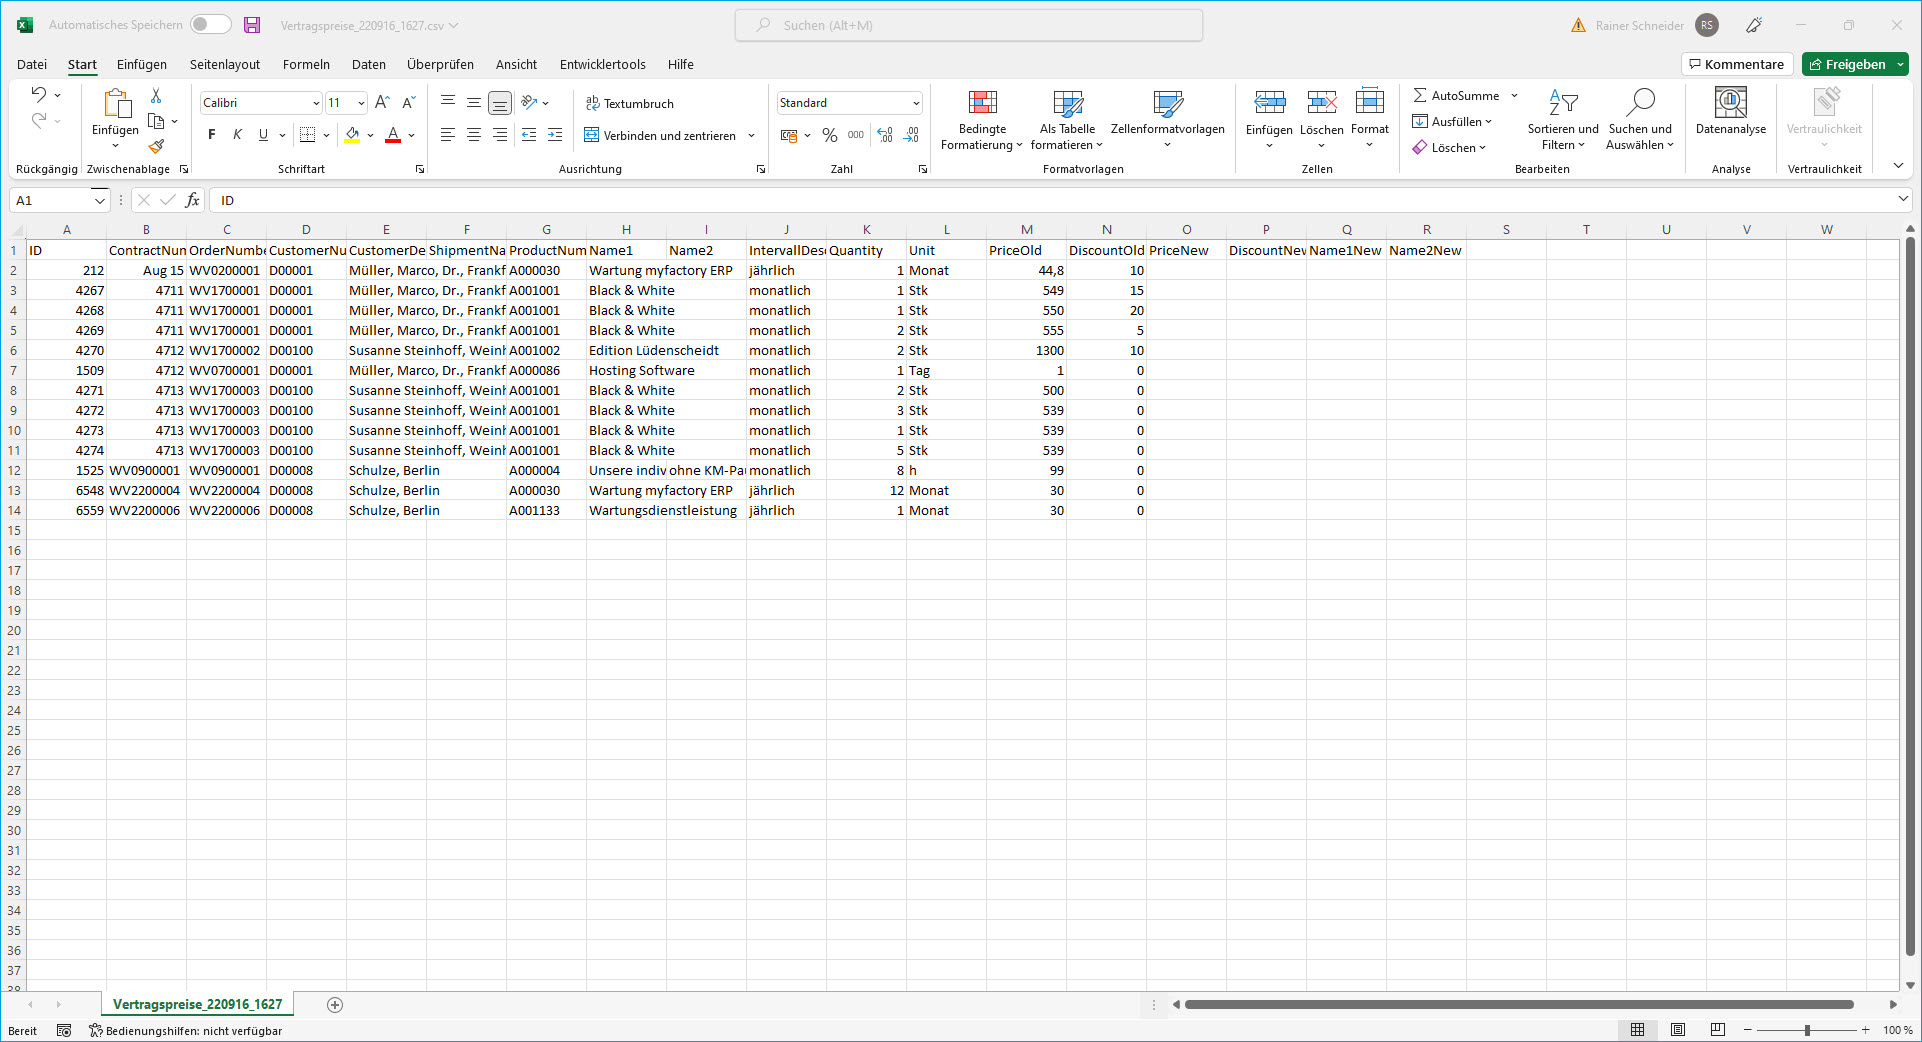Image resolution: width=1922 pixels, height=1042 pixels.
Task: Click the search box Suchen
Action: click(968, 25)
